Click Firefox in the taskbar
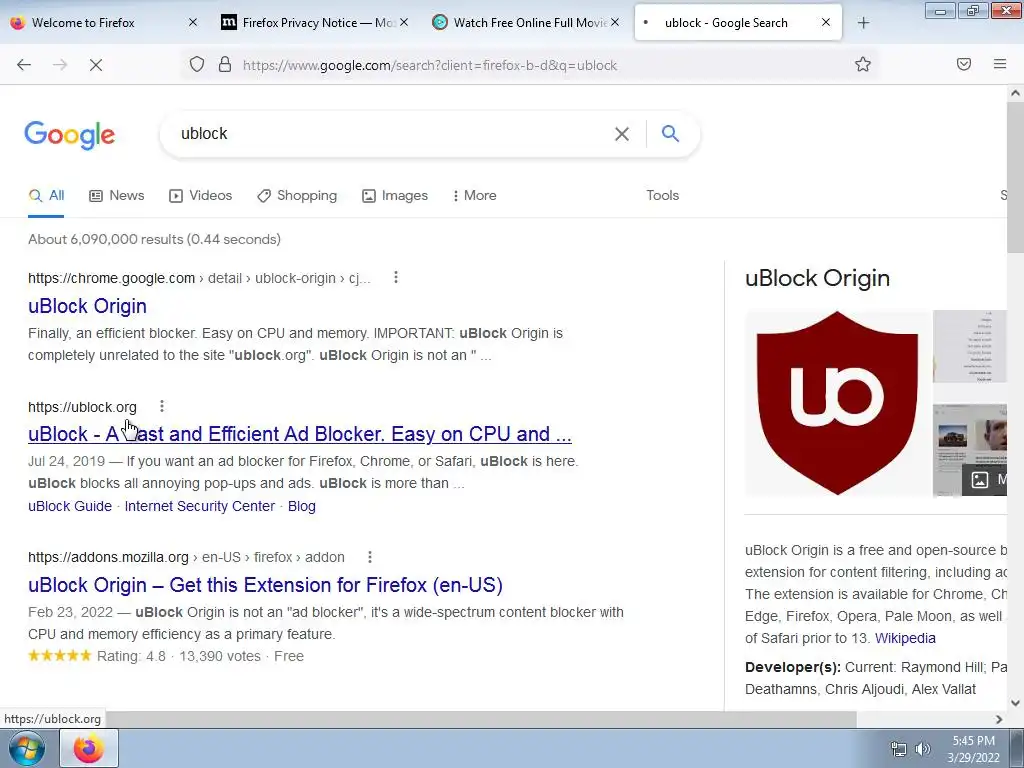This screenshot has height=768, width=1024. 89,749
